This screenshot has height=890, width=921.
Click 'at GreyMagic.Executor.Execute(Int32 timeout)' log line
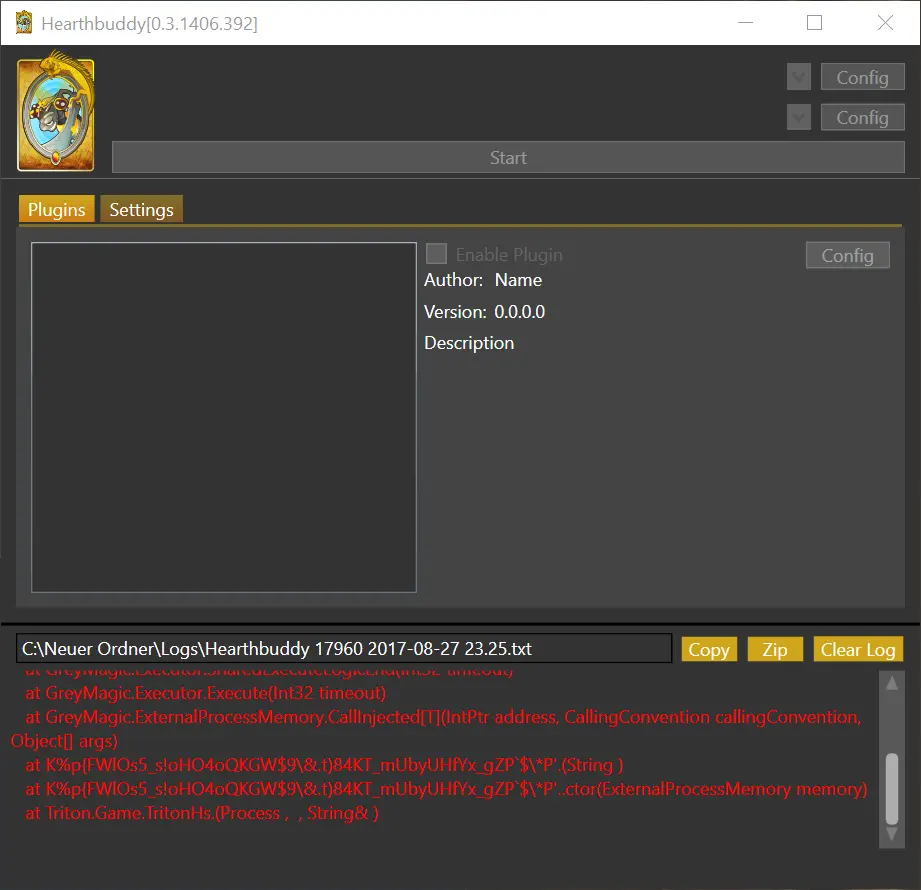[x=206, y=693]
